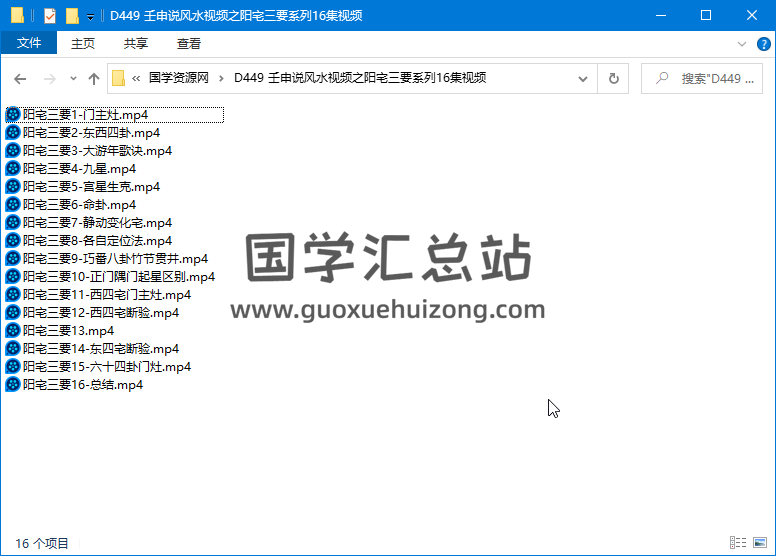
Task: Select file name 阳宅三要4-九星.mp4
Action: (79, 169)
